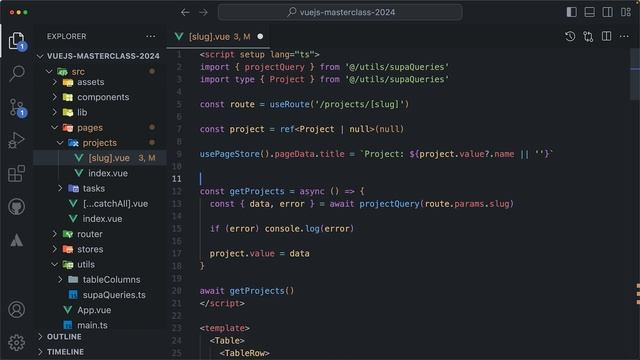Toggle the bottom panel

click(x=589, y=12)
